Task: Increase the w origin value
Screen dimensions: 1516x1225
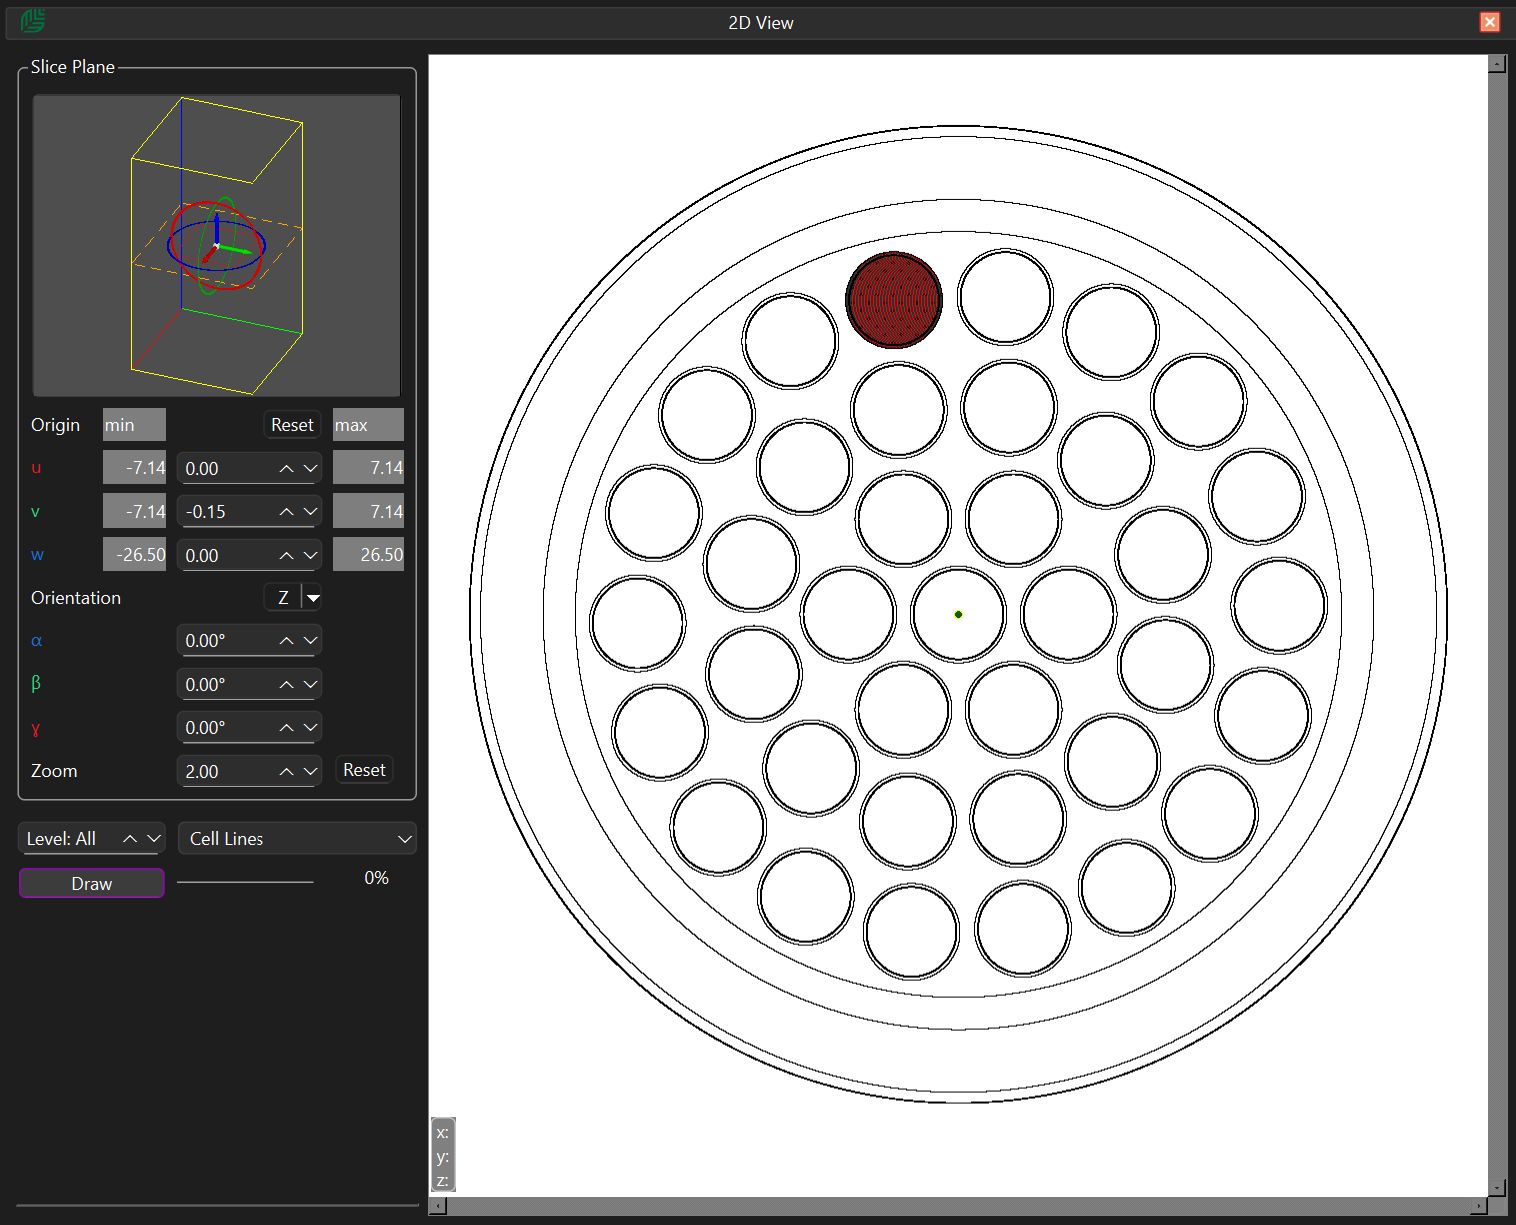Action: click(287, 555)
